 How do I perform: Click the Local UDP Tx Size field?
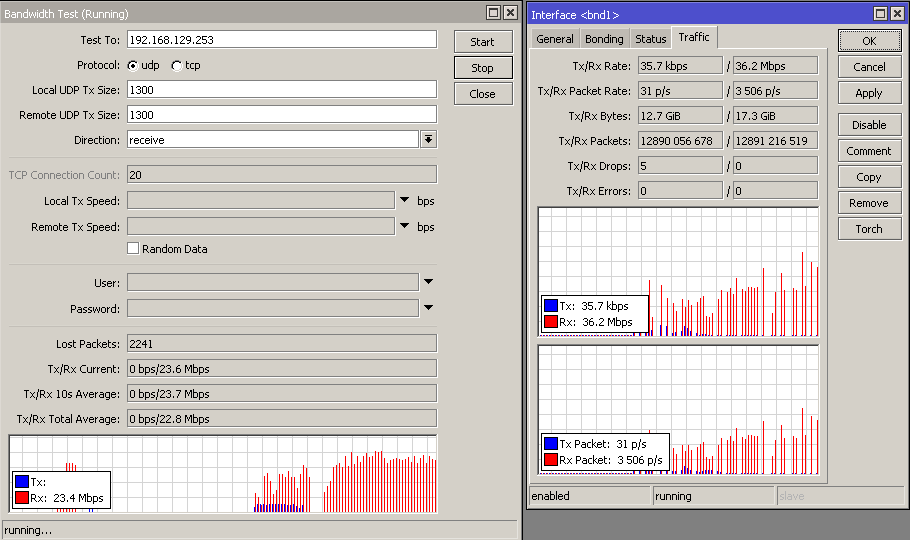pos(281,89)
